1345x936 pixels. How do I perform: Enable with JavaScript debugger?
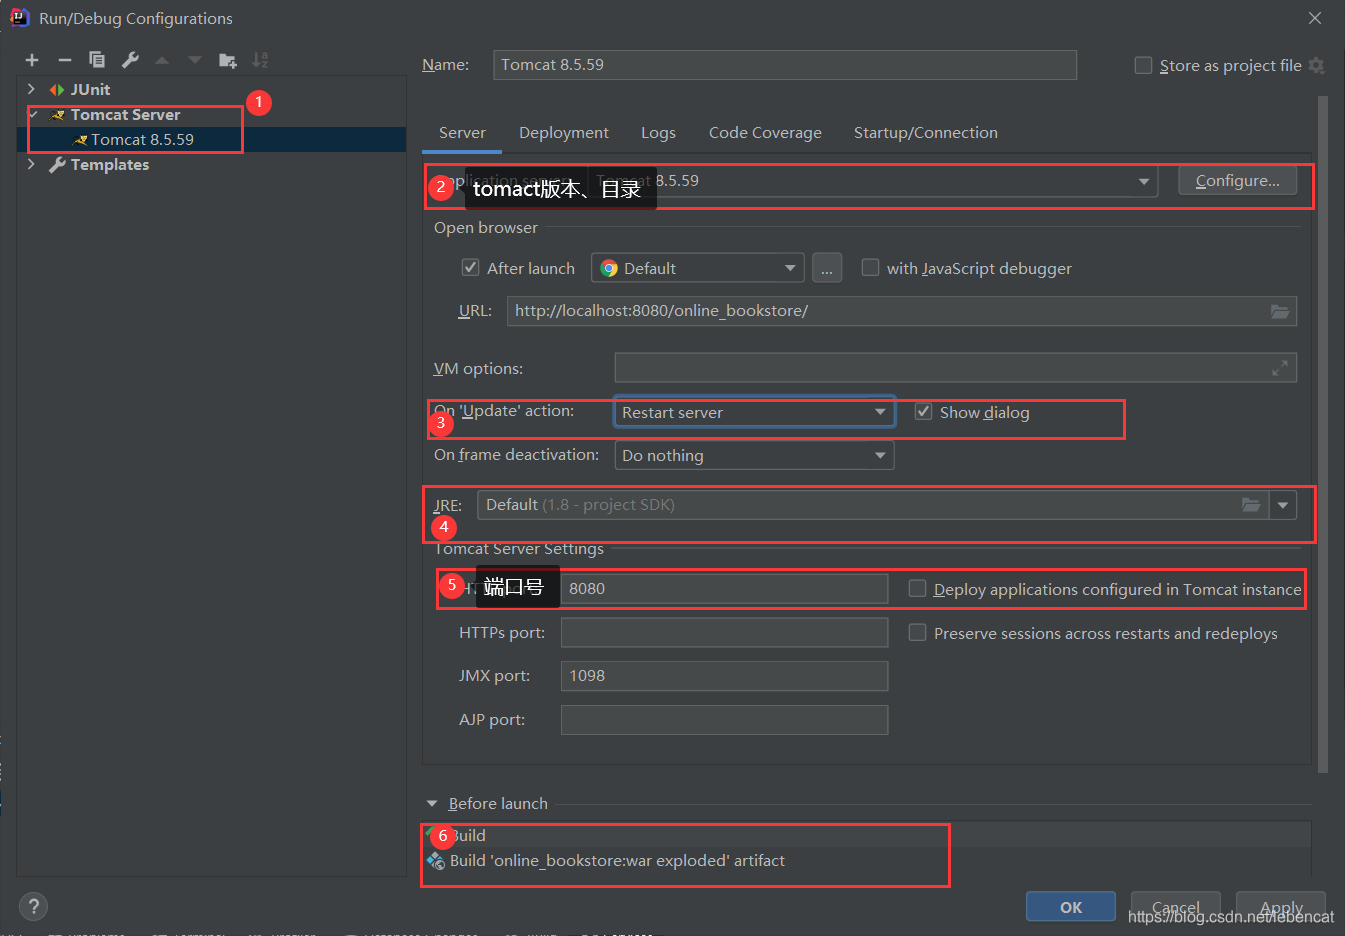tap(870, 267)
